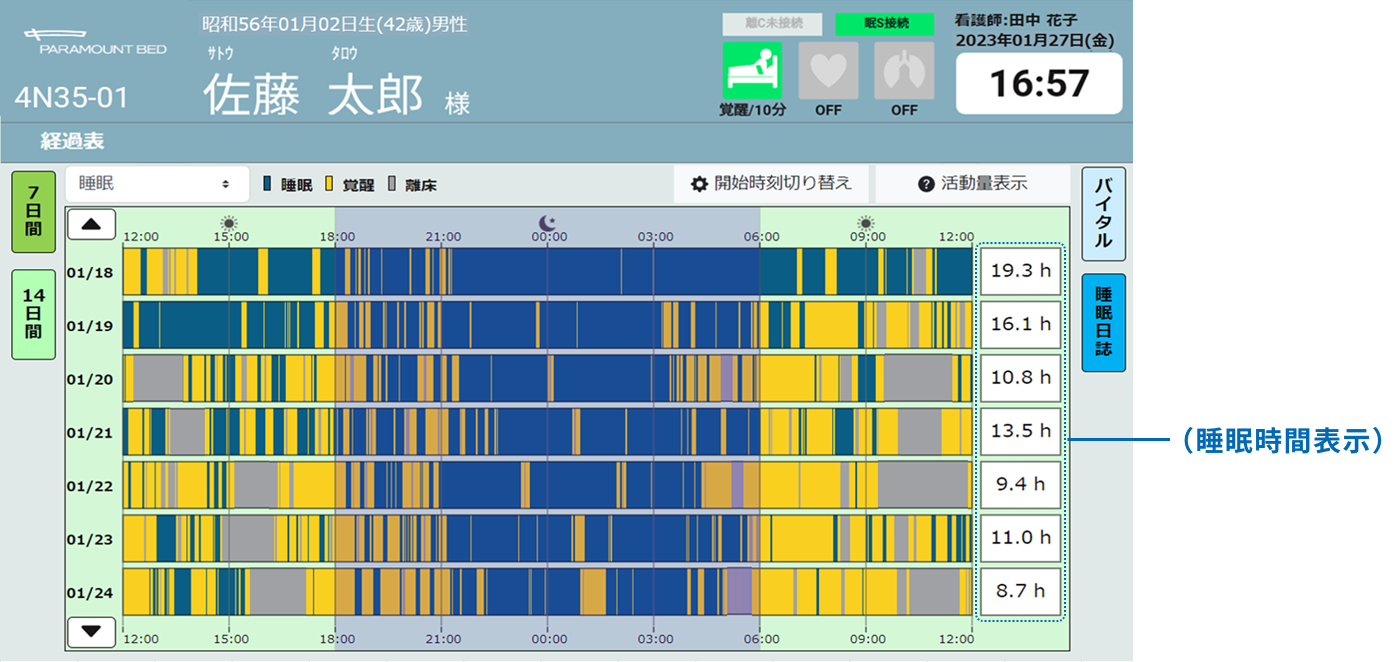1400x662 pixels.
Task: Click the Paramount Bed logo
Action: pyautogui.click(x=95, y=42)
